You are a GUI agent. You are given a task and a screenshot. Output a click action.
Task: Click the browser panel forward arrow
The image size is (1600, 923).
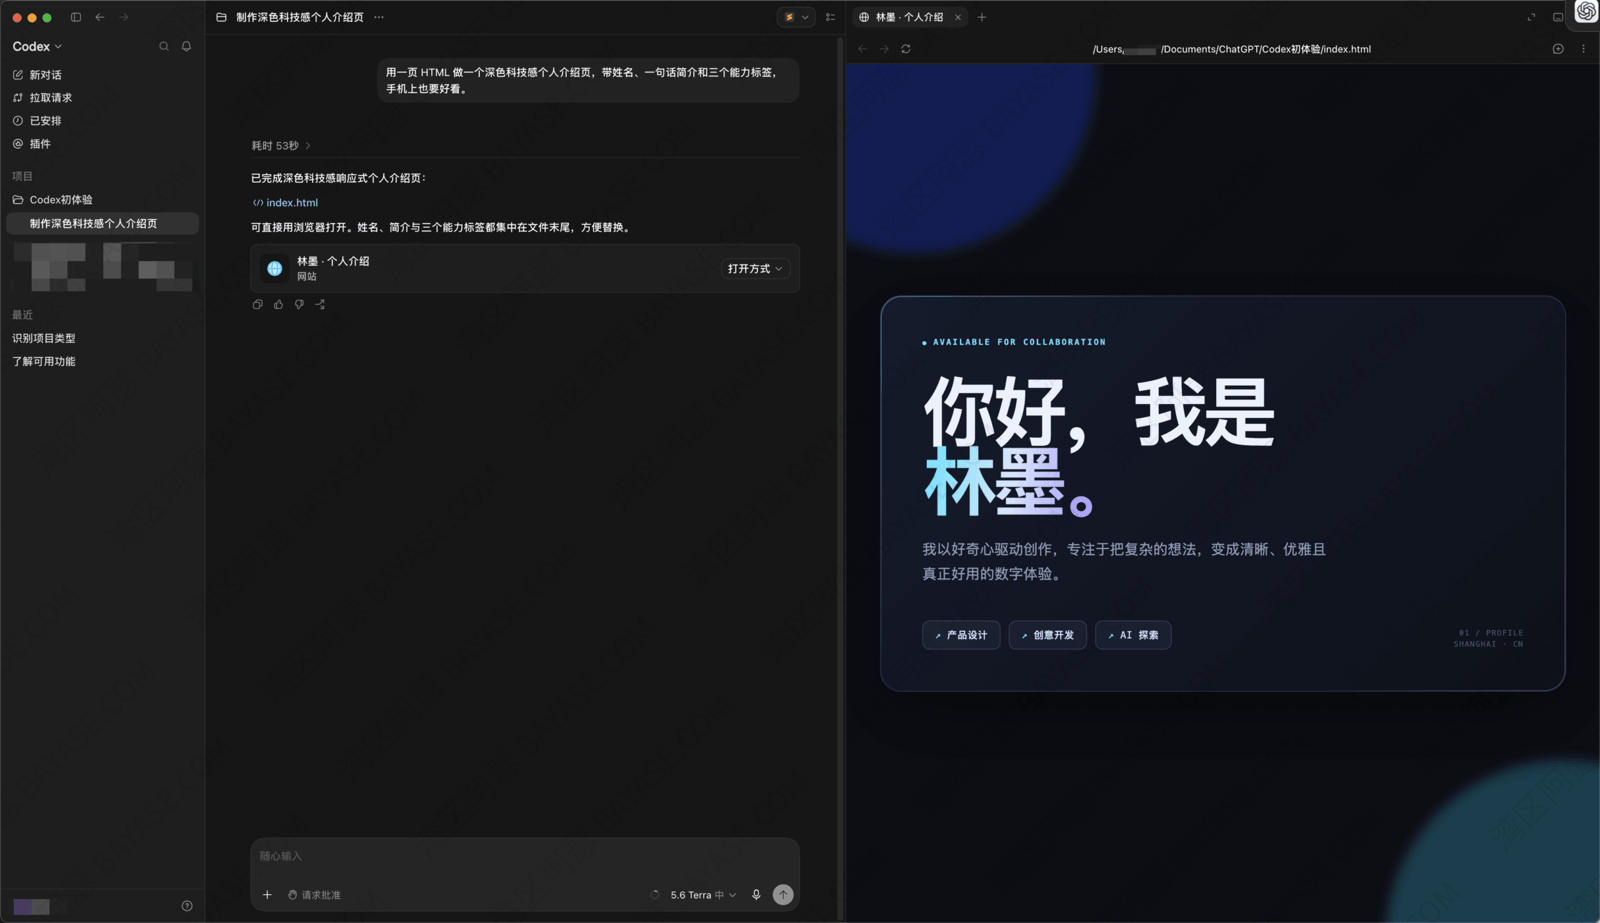point(884,49)
